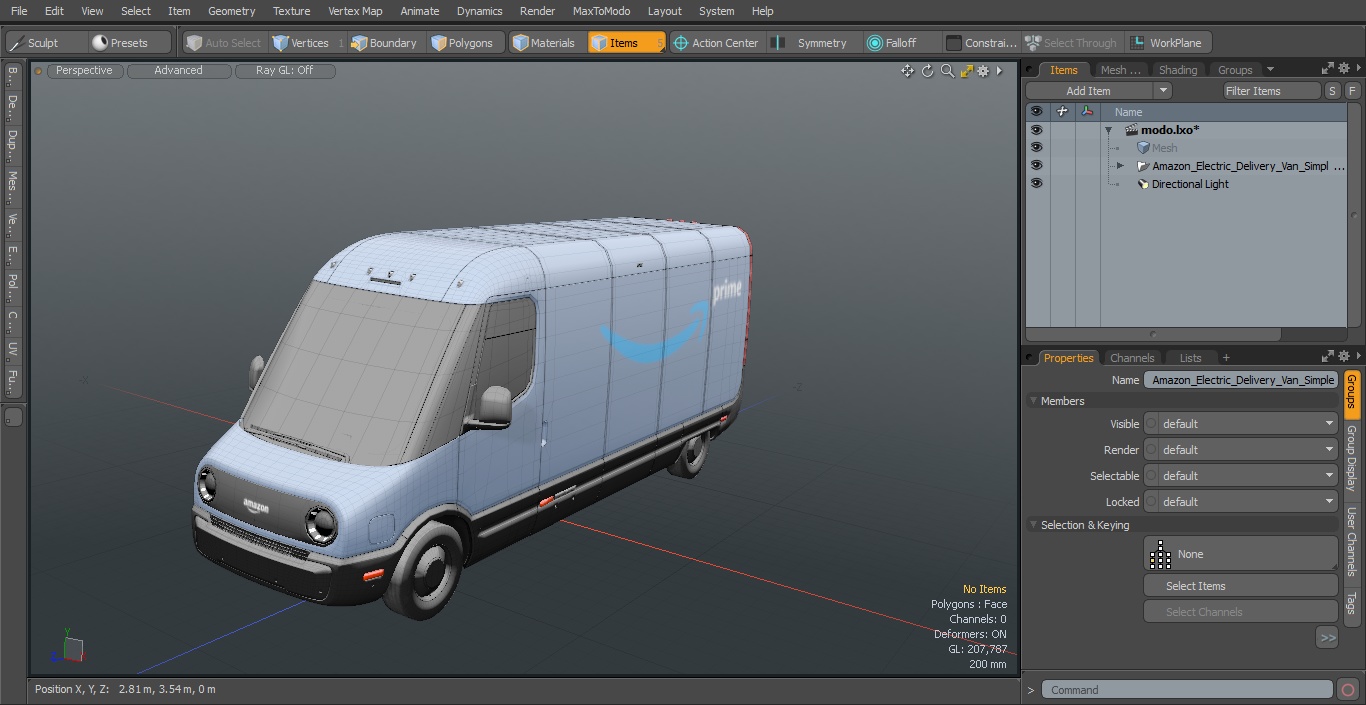Open the Presets browser

[x=130, y=43]
